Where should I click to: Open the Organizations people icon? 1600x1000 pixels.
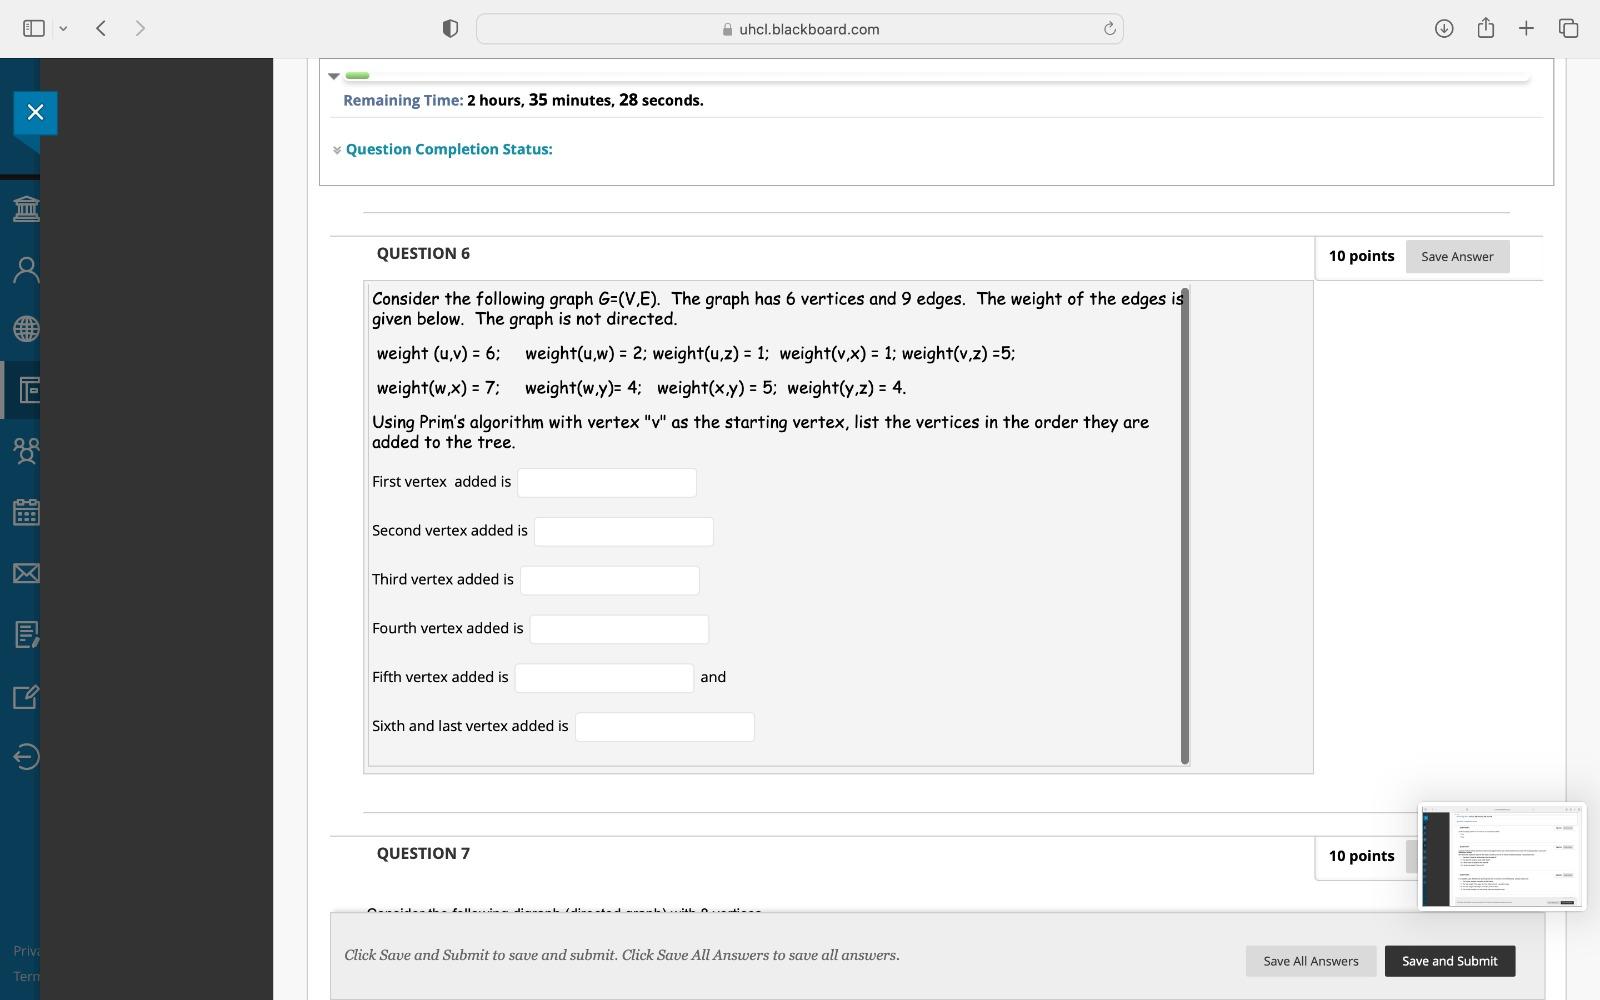(x=26, y=451)
